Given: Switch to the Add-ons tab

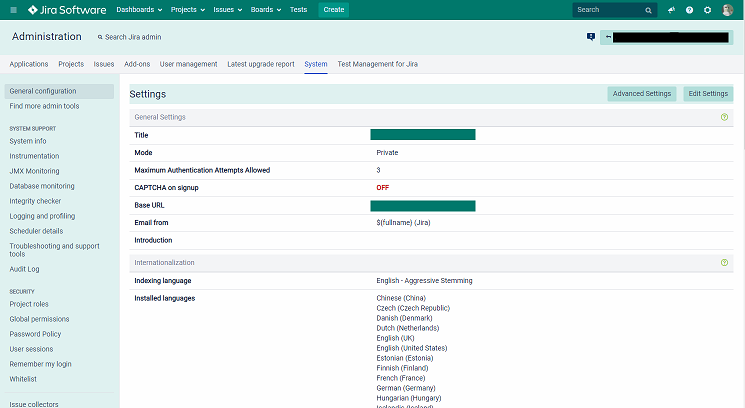Looking at the screenshot, I should click(137, 64).
